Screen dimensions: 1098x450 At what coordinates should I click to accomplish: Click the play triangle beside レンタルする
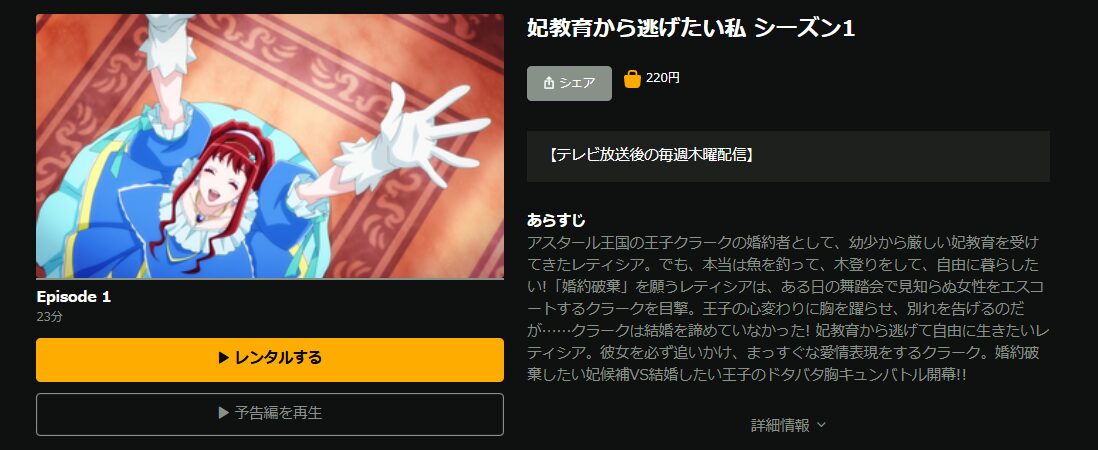[x=223, y=358]
